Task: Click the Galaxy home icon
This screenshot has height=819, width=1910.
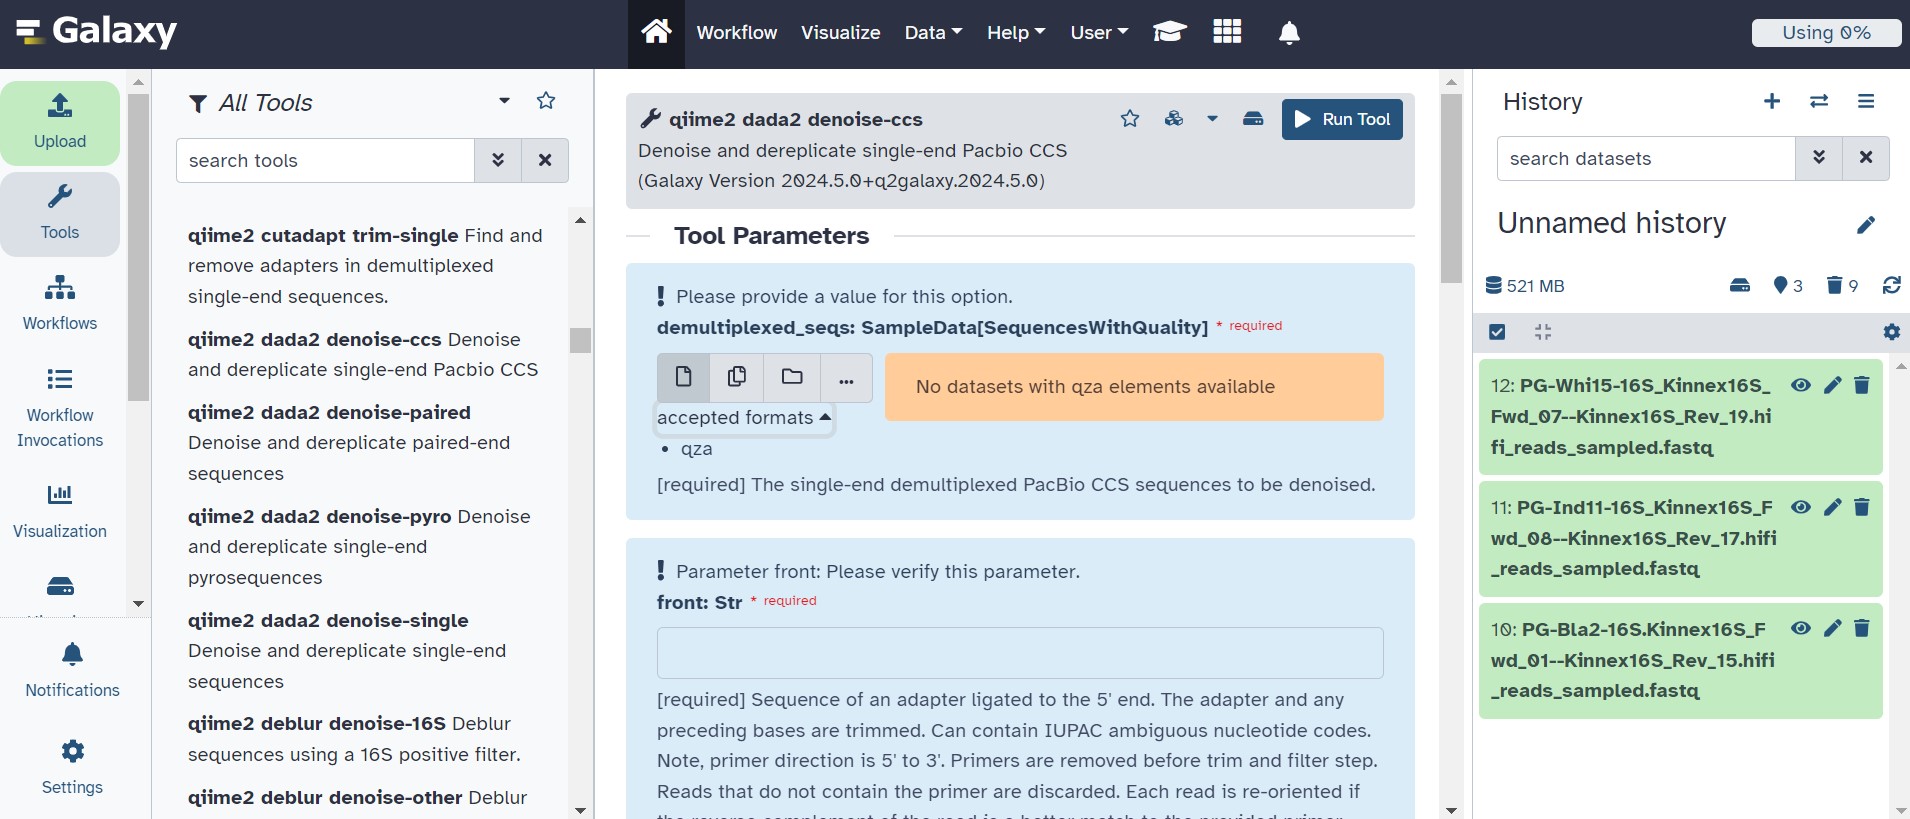Action: tap(656, 32)
